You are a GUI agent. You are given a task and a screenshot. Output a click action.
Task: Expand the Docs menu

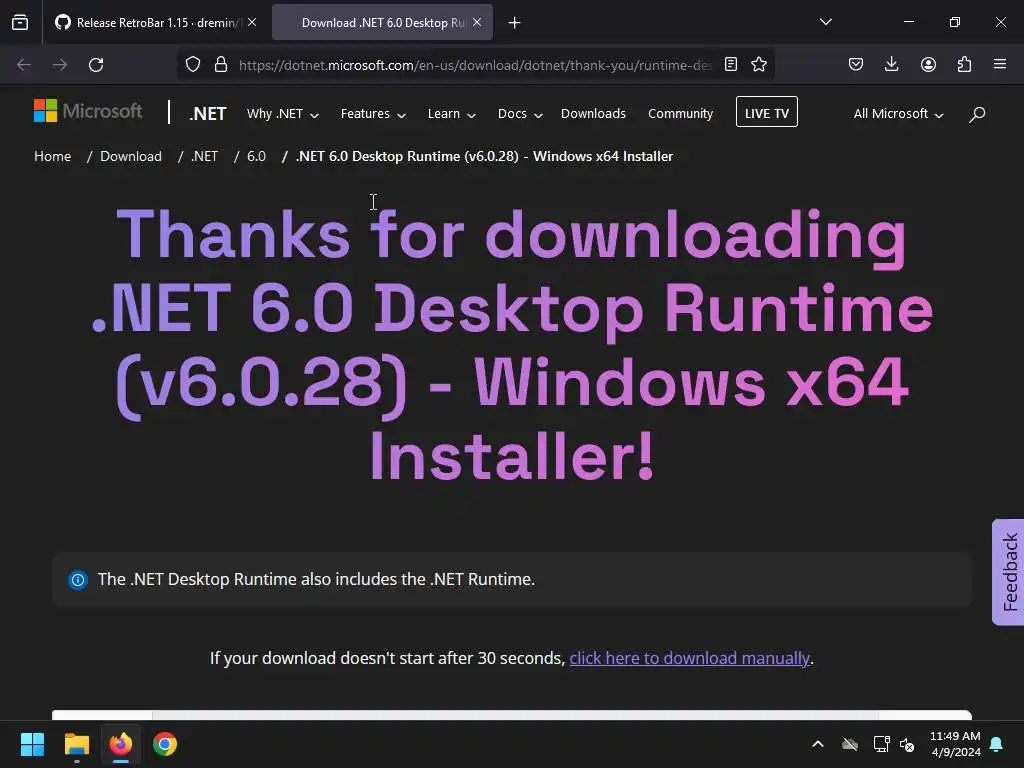[x=520, y=114]
